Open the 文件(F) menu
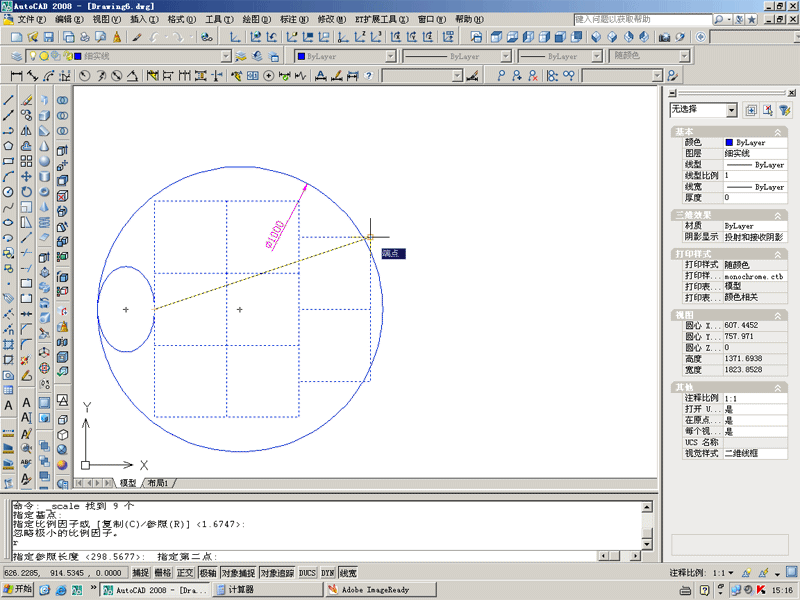 pos(32,19)
